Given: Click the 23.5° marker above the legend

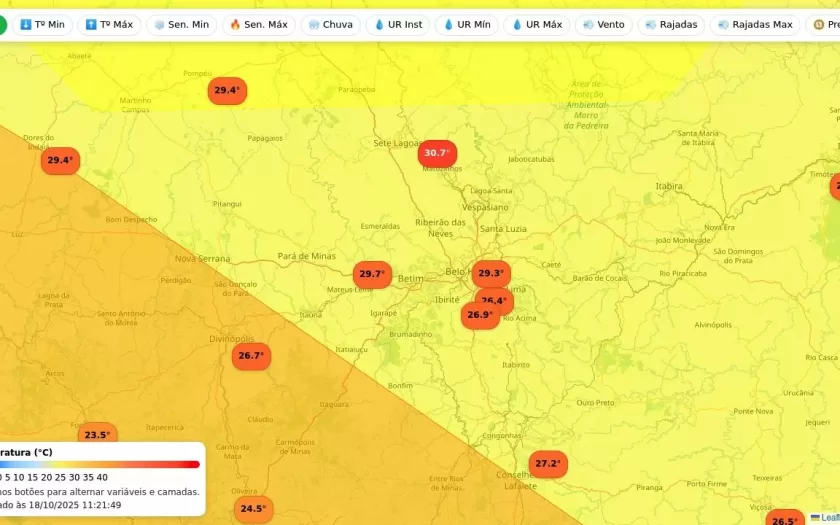Looking at the screenshot, I should (x=97, y=435).
